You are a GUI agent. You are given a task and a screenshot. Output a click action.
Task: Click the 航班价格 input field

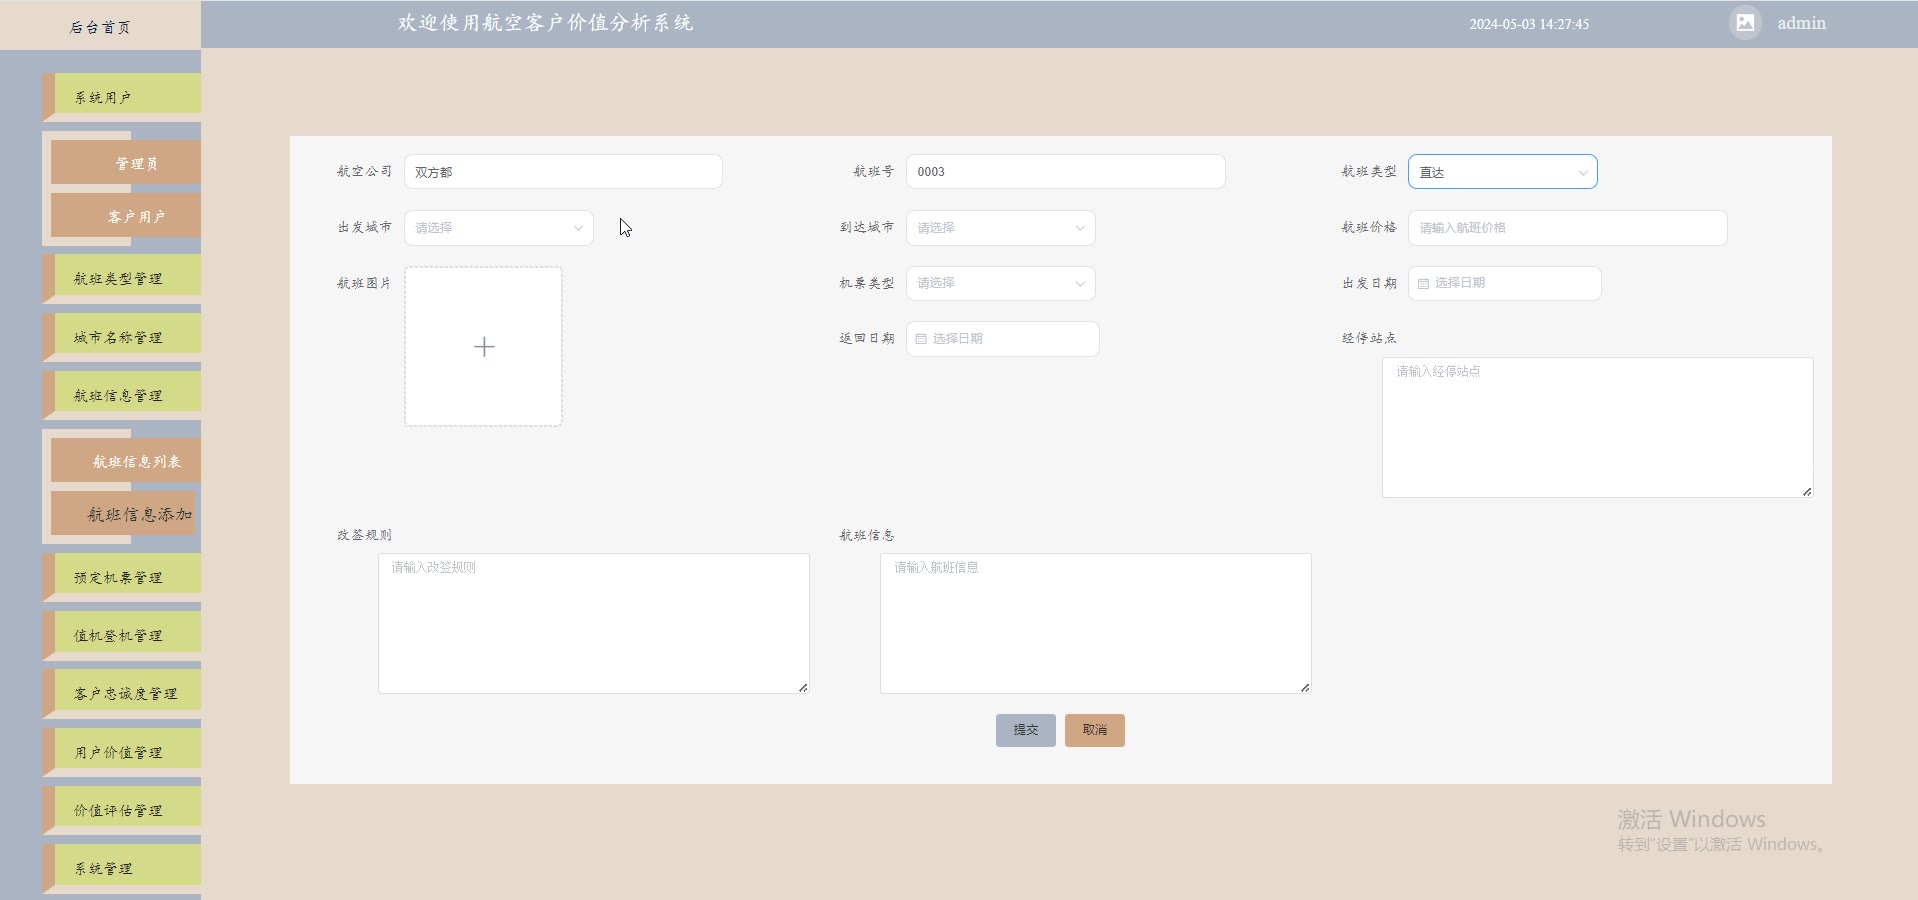coord(1568,228)
